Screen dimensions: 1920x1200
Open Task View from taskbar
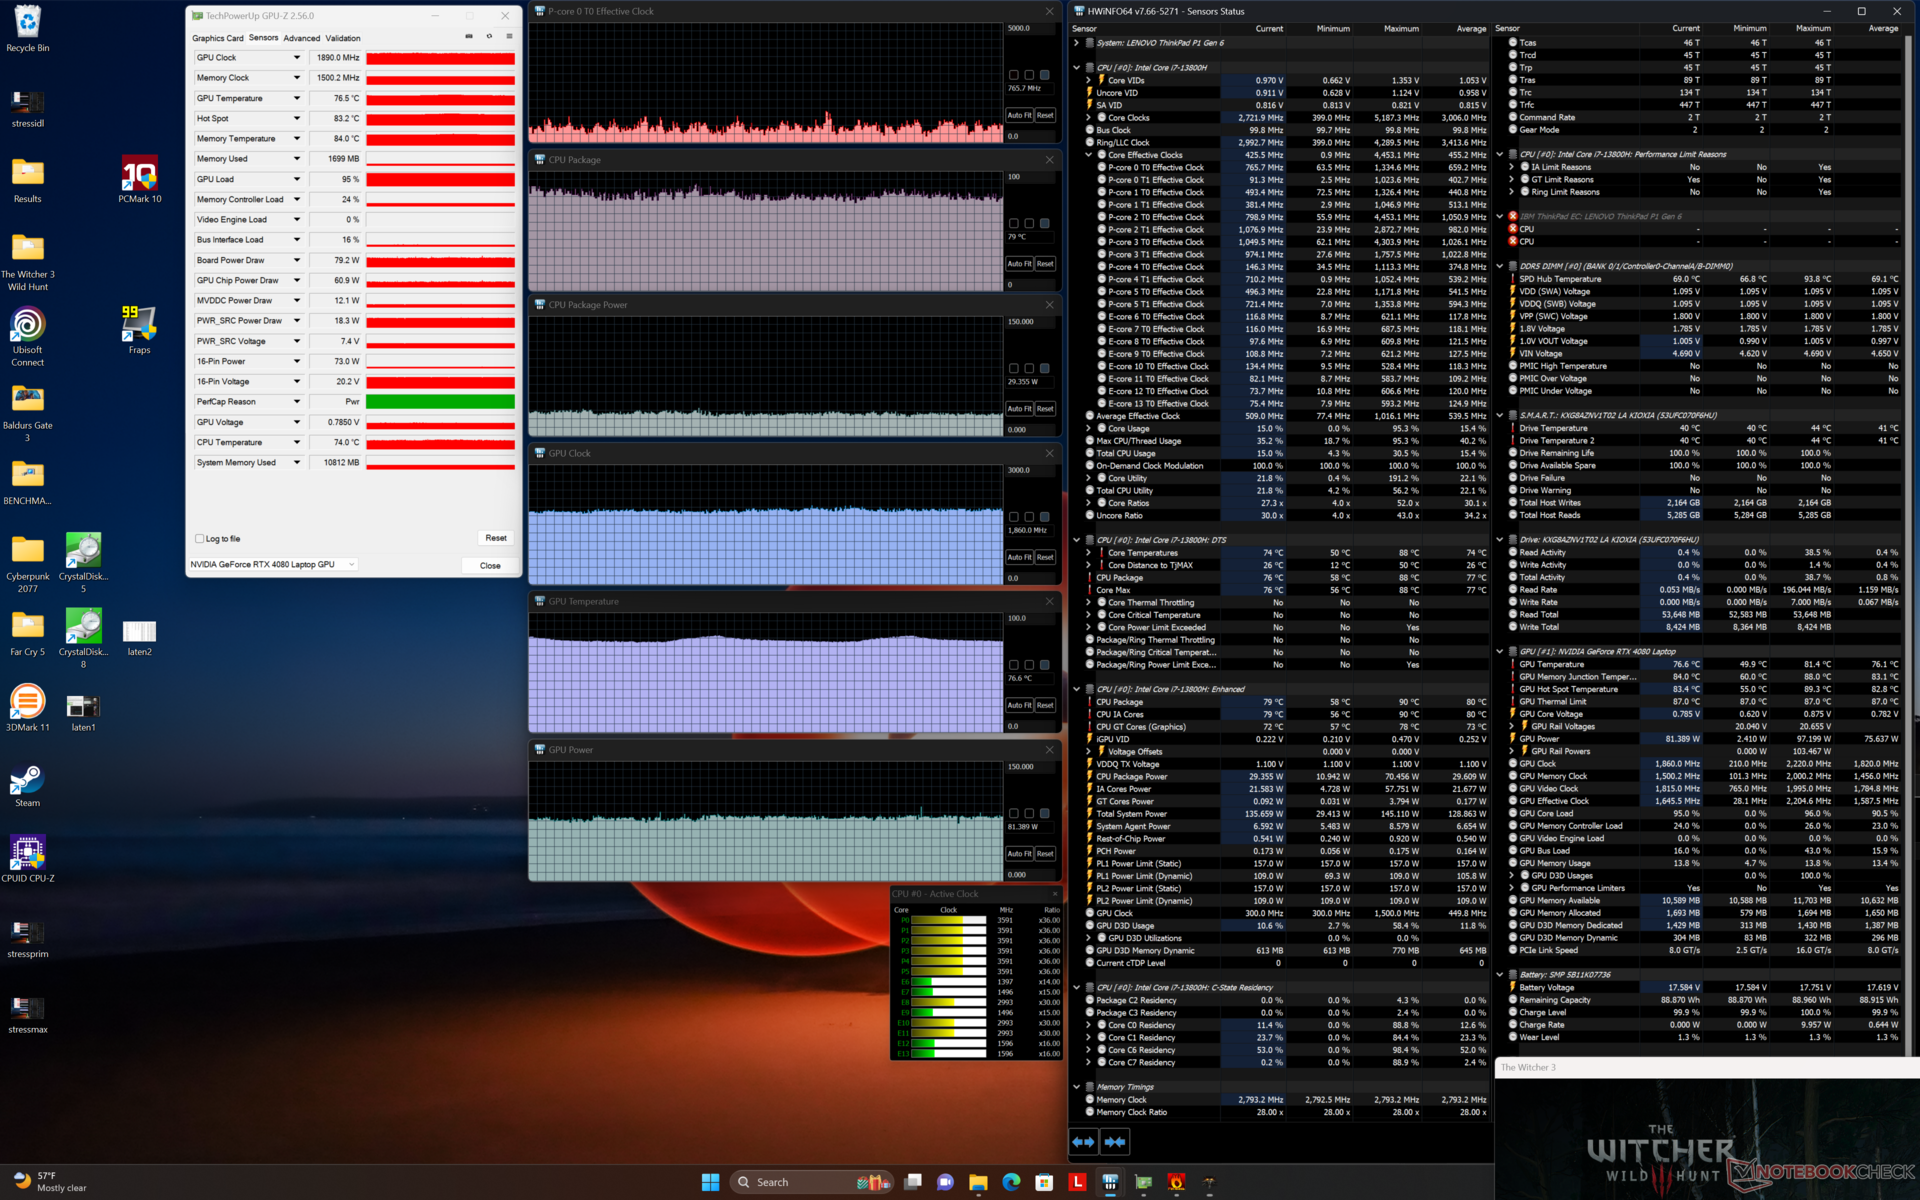[912, 1182]
